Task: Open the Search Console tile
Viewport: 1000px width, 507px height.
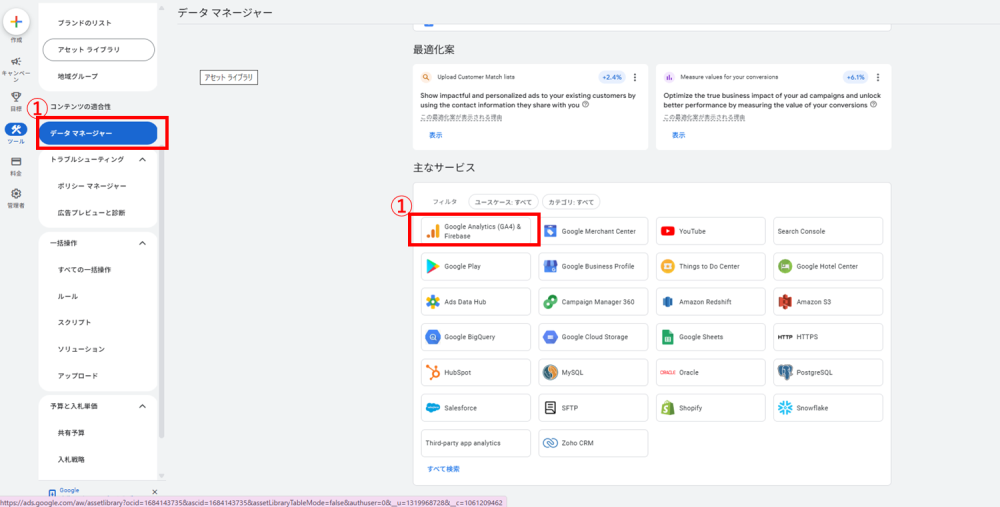Action: click(828, 231)
